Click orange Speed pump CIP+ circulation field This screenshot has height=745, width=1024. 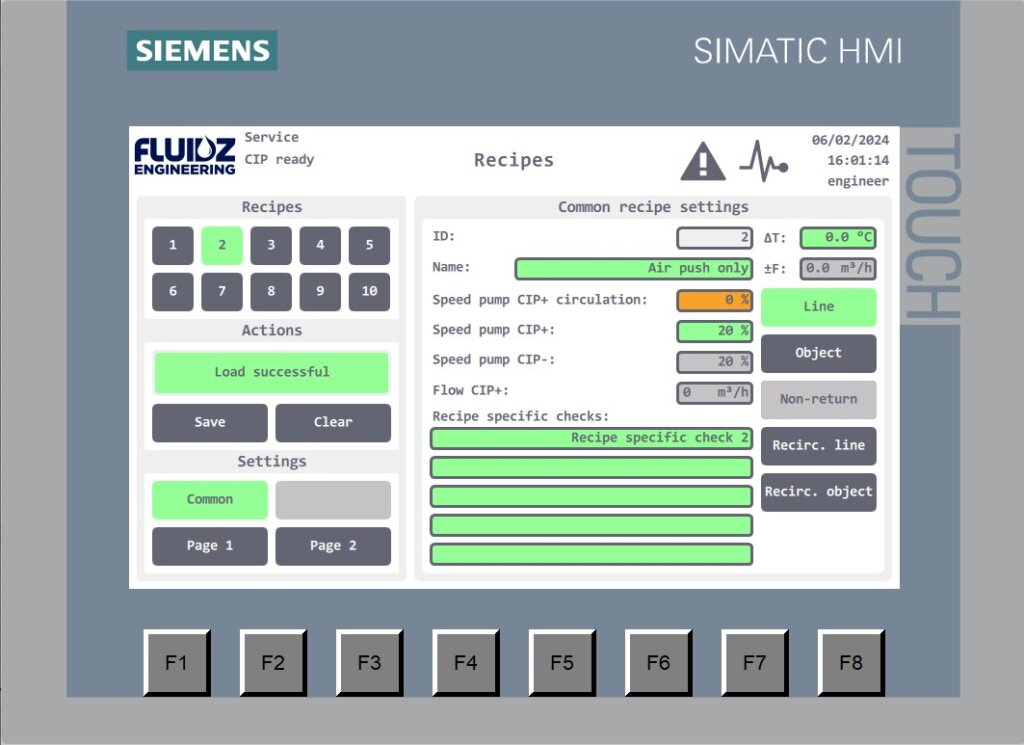coord(714,300)
